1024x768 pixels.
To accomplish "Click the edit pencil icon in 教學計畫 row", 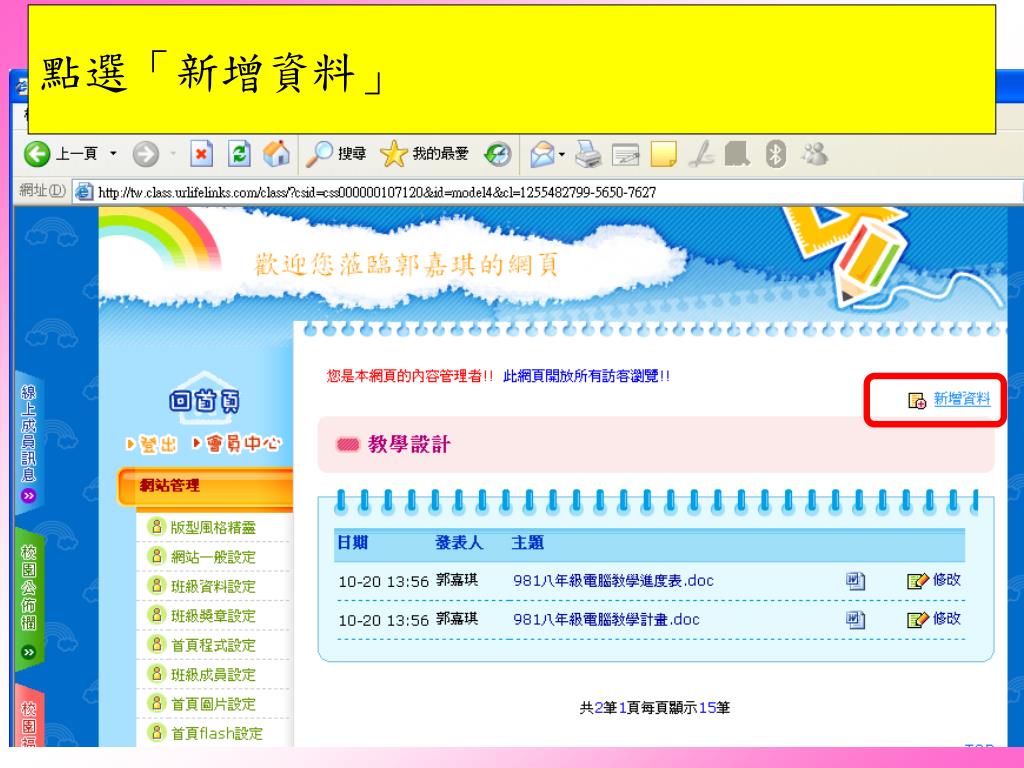I will (x=918, y=620).
